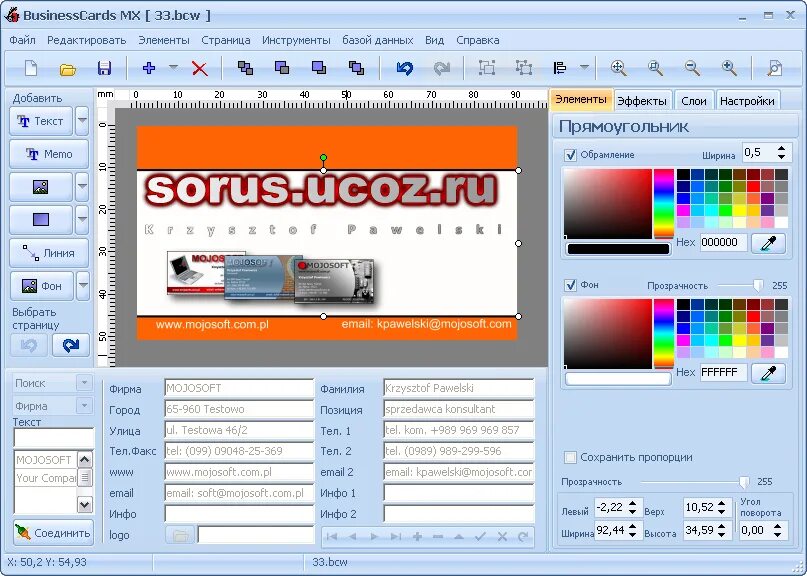Click the Фамилия field Krzysztof Pawelski
Viewport: 807px width, 576px height.
click(x=459, y=388)
